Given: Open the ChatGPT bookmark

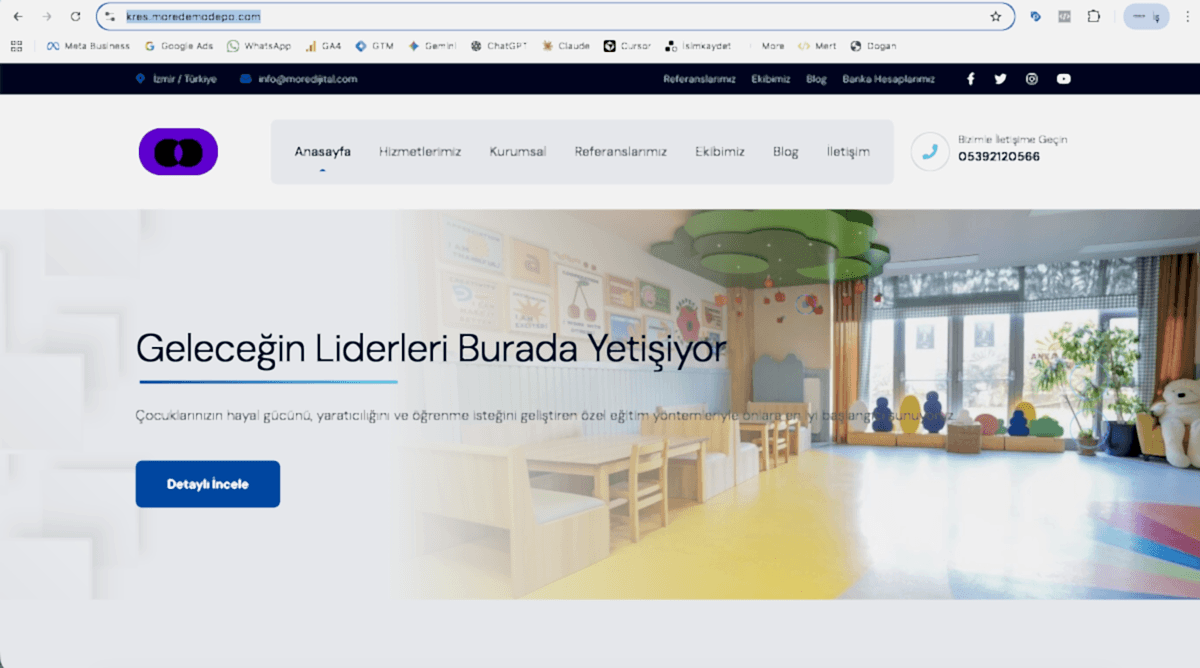Looking at the screenshot, I should pos(498,45).
